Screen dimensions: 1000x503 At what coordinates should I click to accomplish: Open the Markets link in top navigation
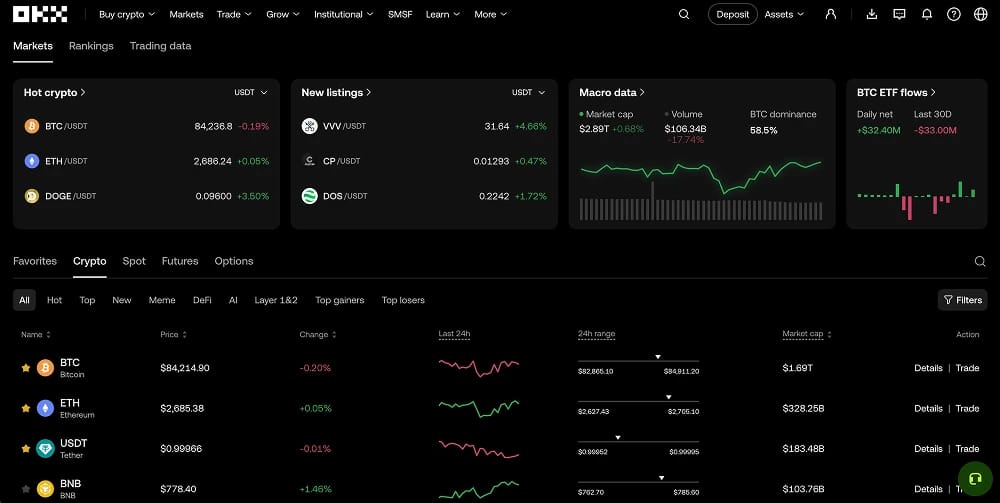click(186, 14)
